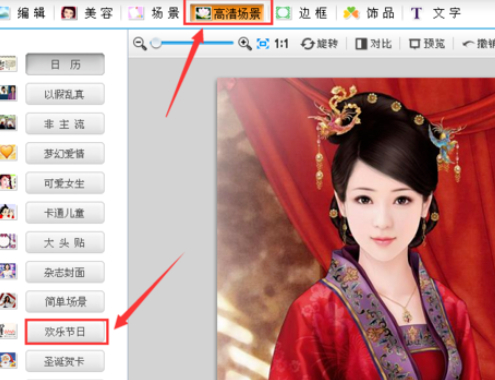Select the 日历 (Calendar) category button
This screenshot has width=495, height=380.
click(65, 64)
